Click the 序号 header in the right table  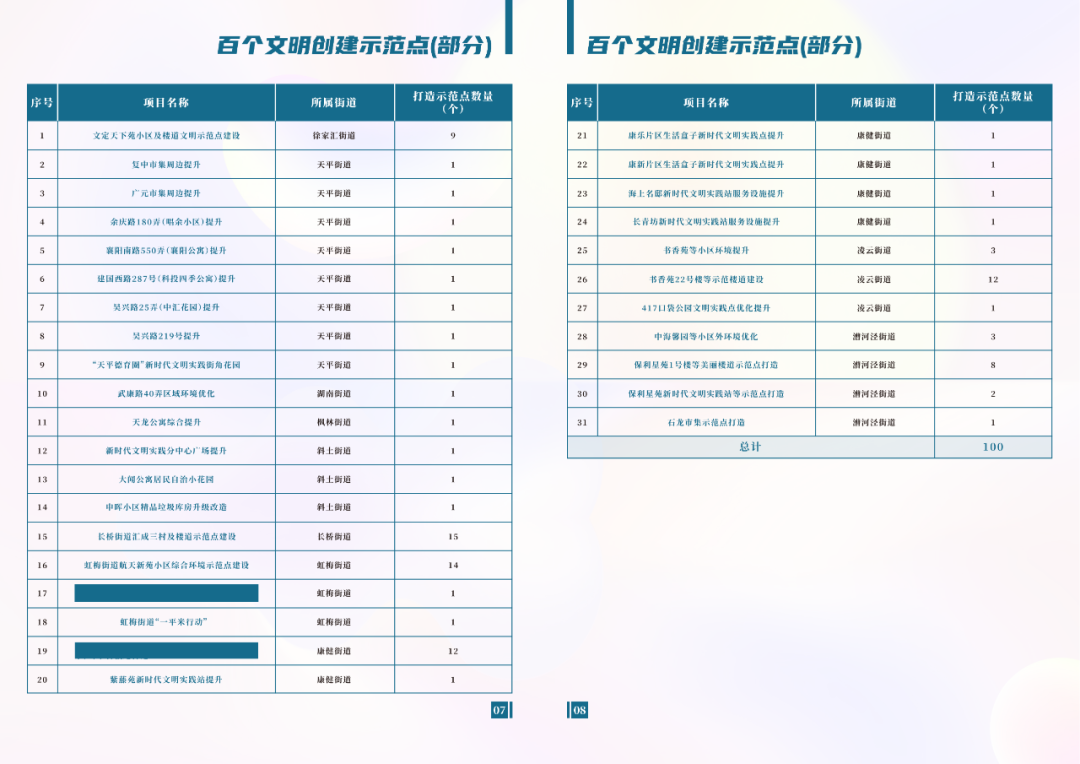click(x=581, y=103)
